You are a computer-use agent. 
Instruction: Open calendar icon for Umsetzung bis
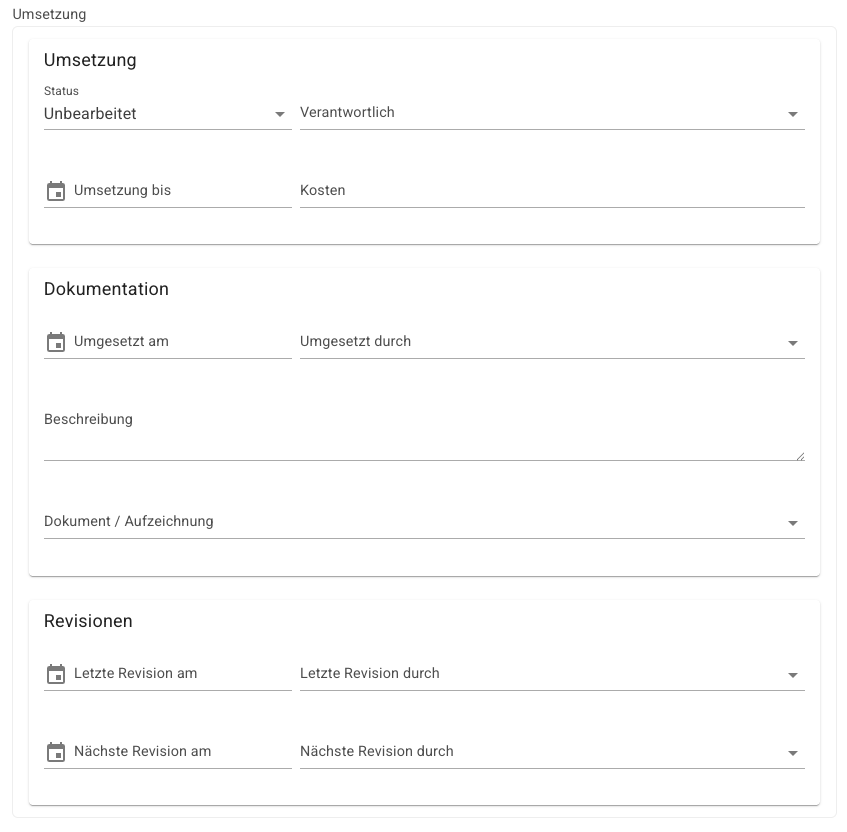point(56,191)
